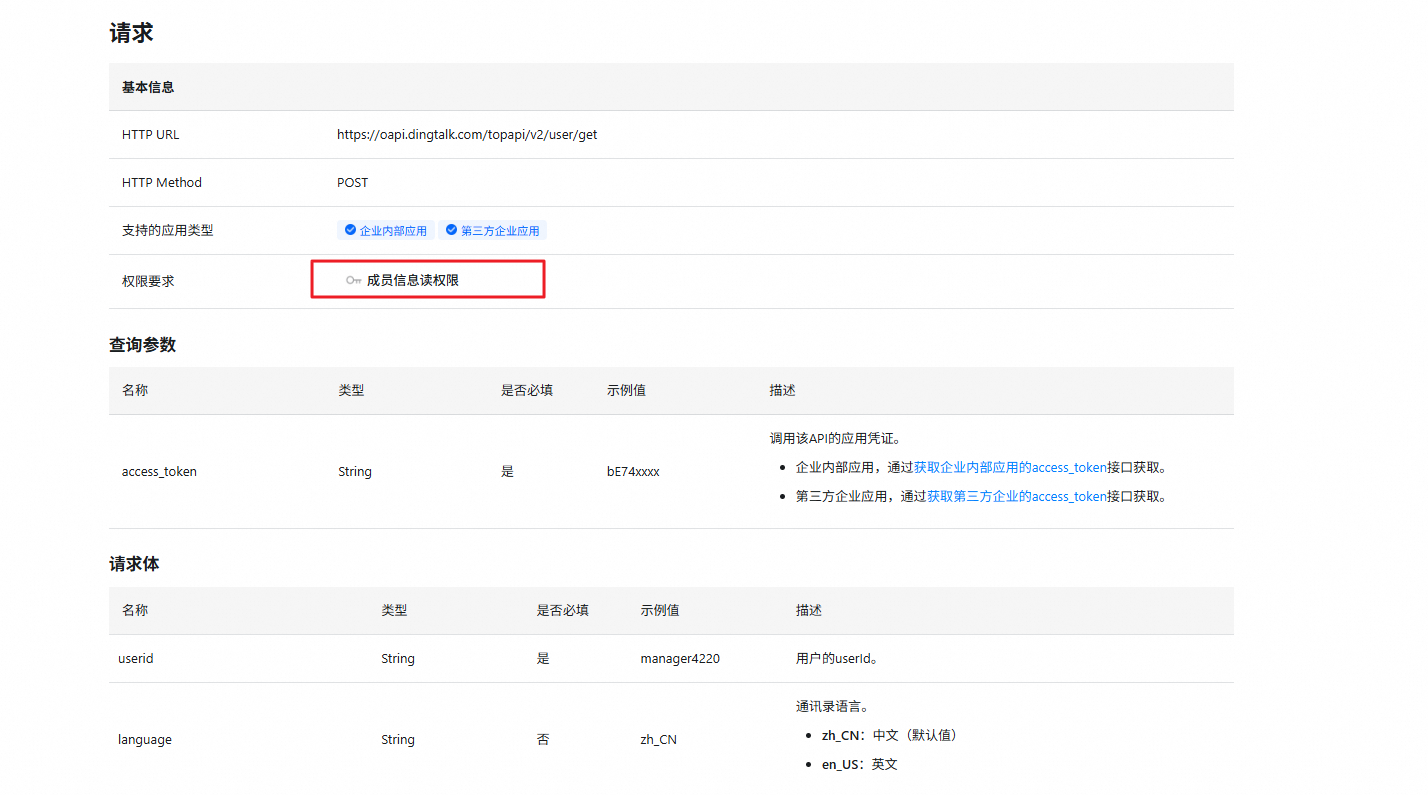1428x795 pixels.
Task: Click String type in the language row
Action: pos(398,740)
